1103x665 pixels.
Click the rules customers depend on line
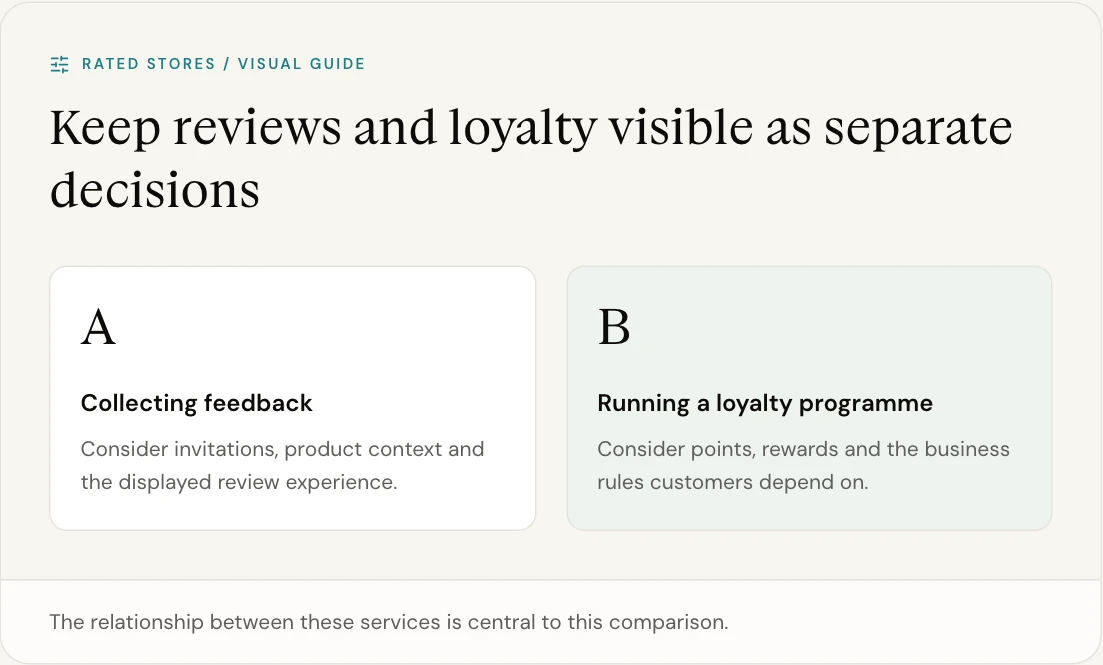click(x=733, y=482)
